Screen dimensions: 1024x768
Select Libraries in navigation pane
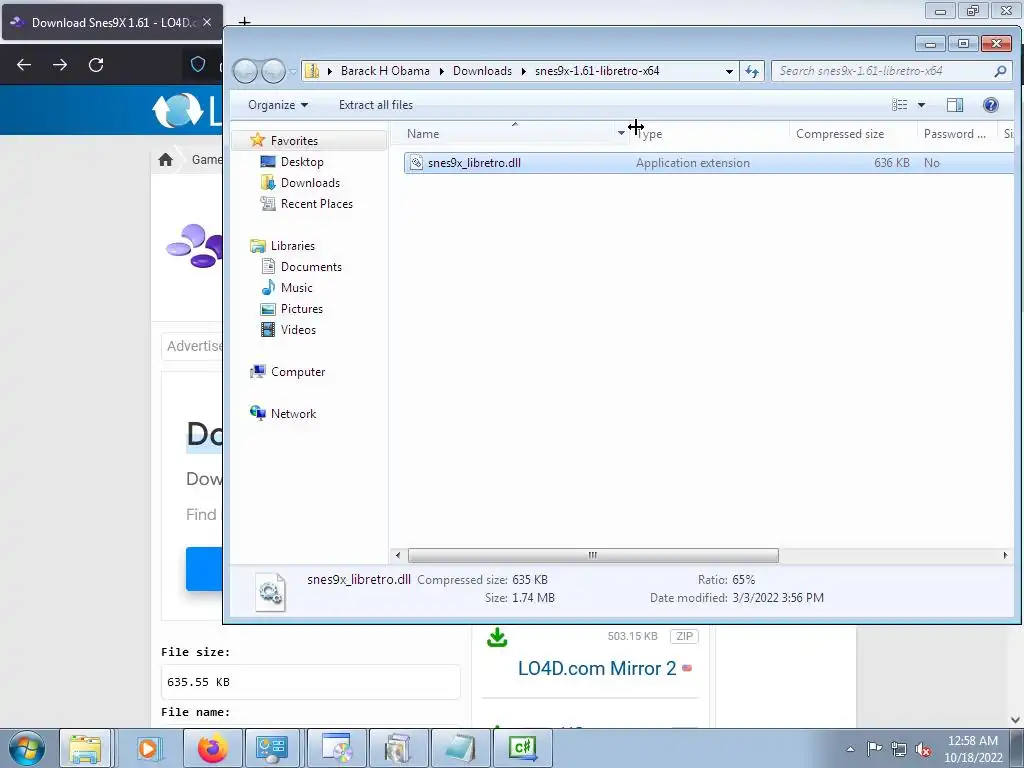click(293, 246)
